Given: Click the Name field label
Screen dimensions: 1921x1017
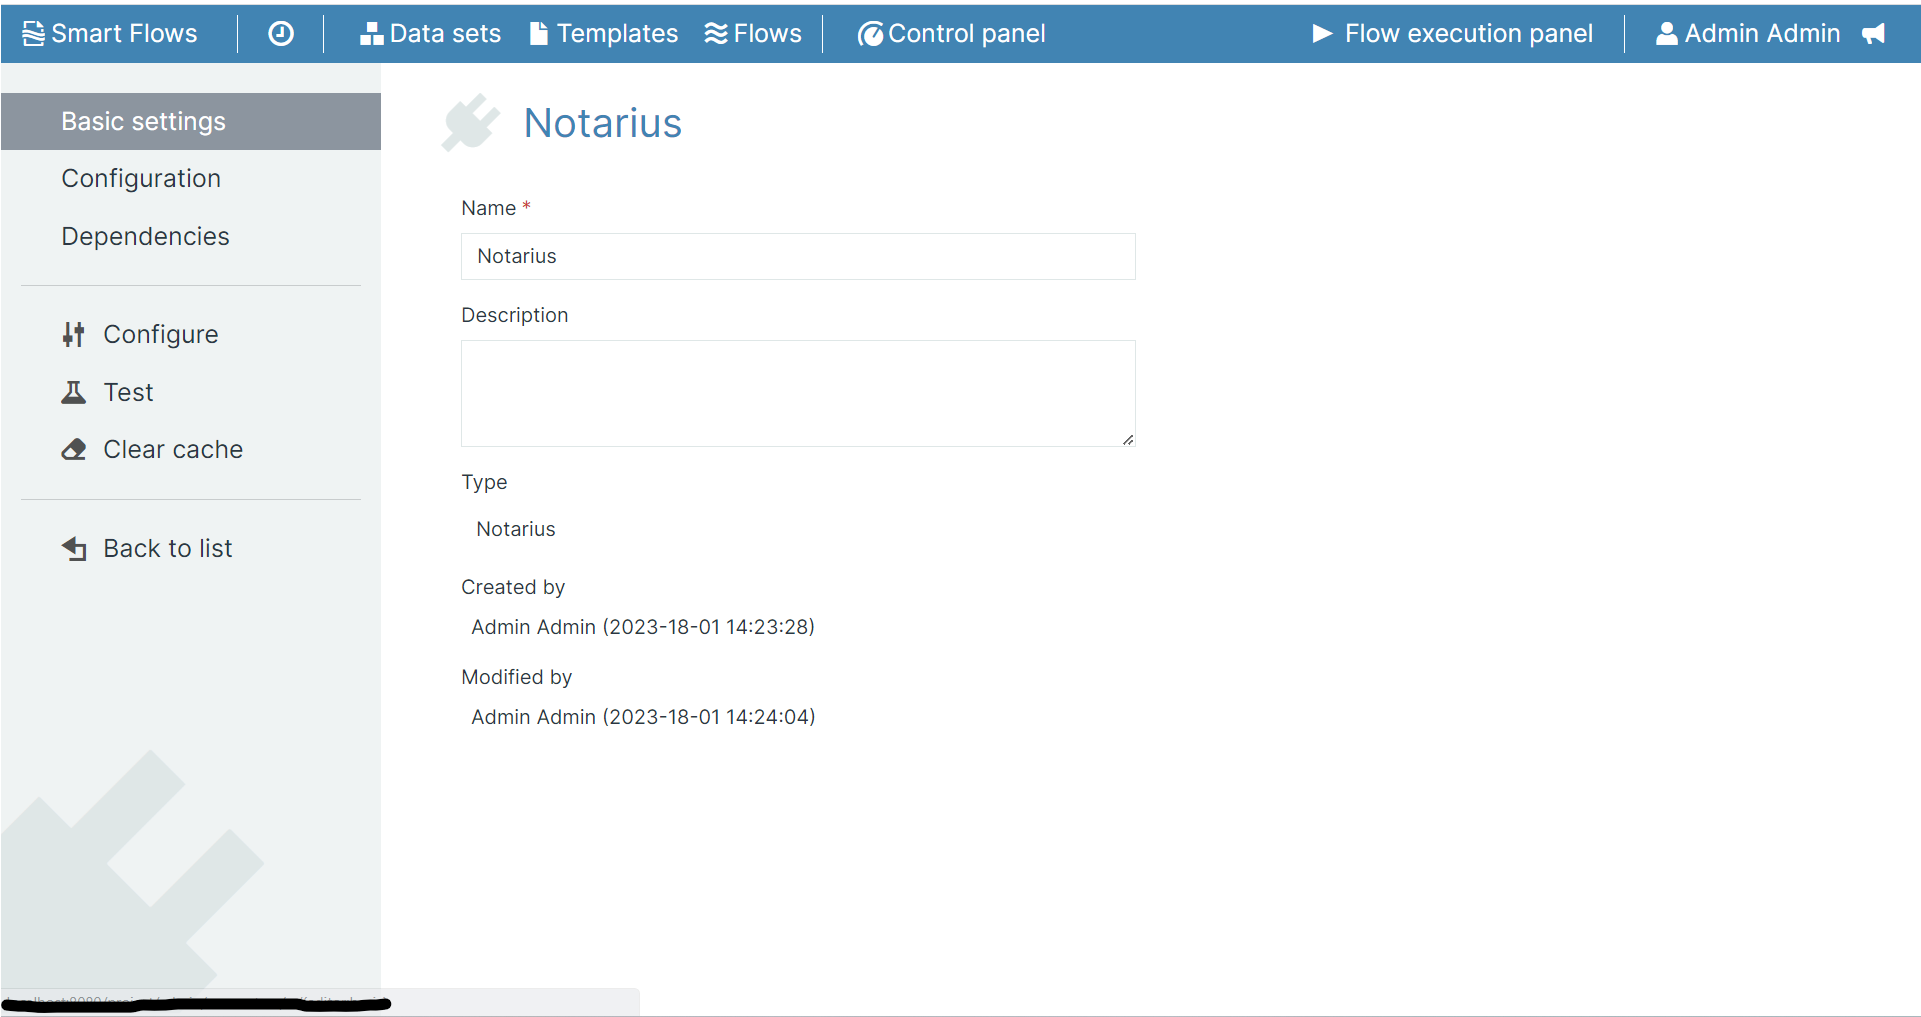Looking at the screenshot, I should click(489, 208).
